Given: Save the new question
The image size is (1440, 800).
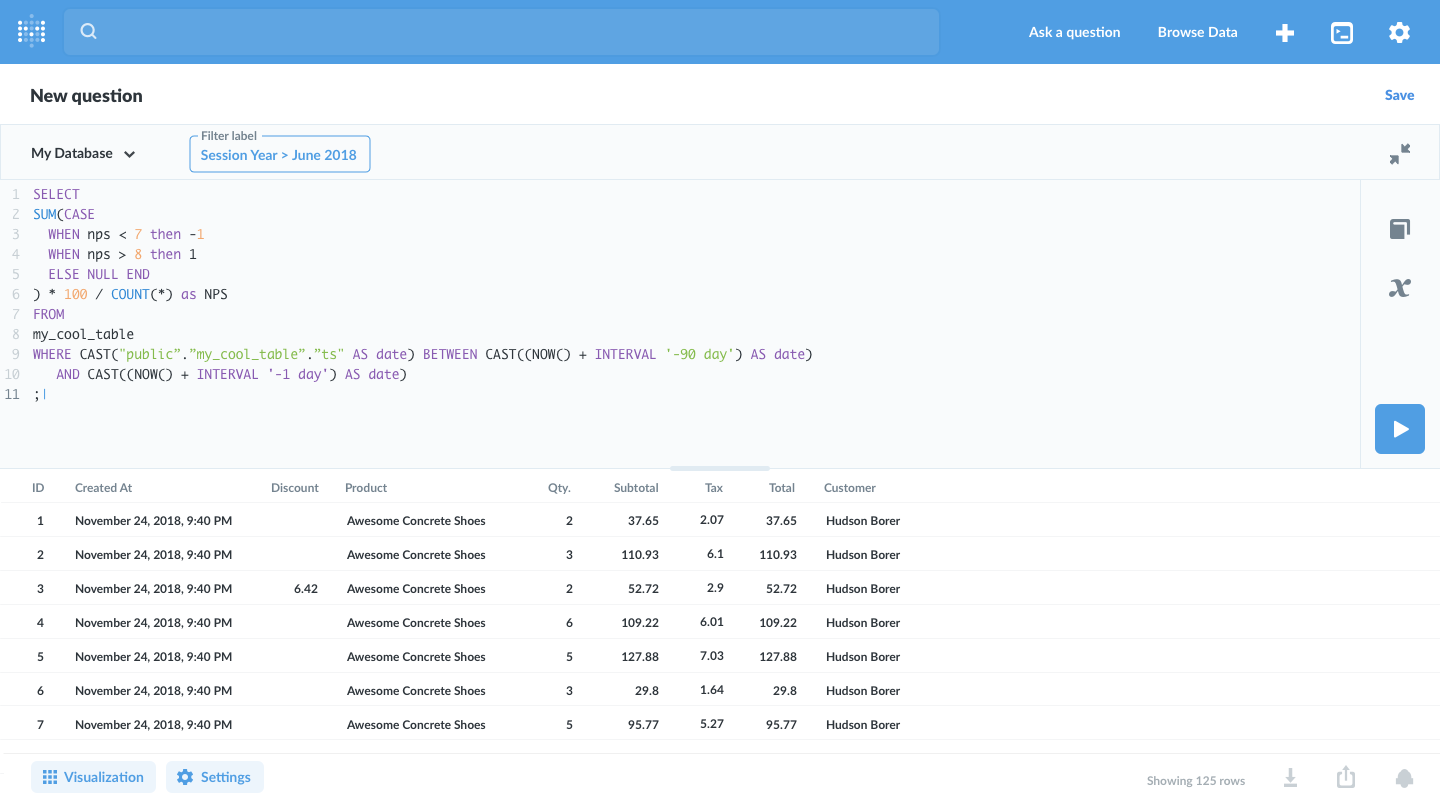Looking at the screenshot, I should [1399, 94].
